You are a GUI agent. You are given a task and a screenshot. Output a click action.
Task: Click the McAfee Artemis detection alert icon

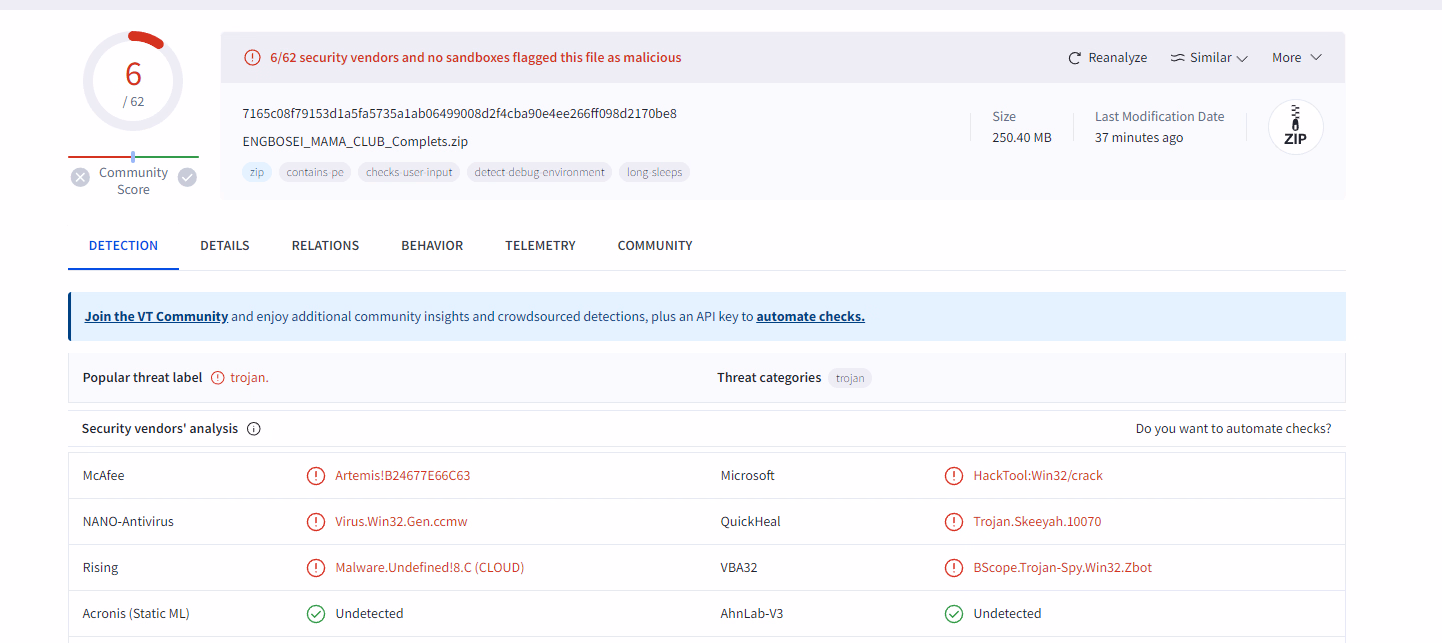pyautogui.click(x=316, y=476)
